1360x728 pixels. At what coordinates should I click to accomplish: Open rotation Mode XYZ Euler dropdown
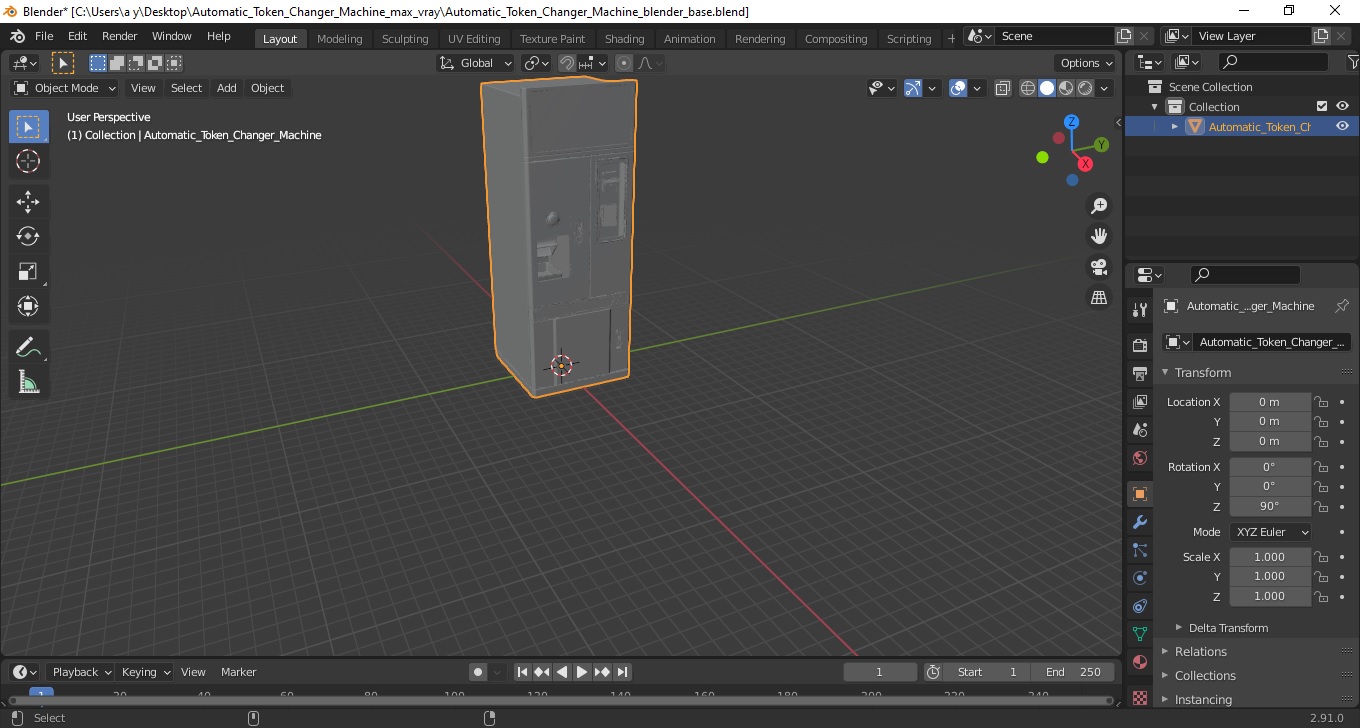(1270, 532)
